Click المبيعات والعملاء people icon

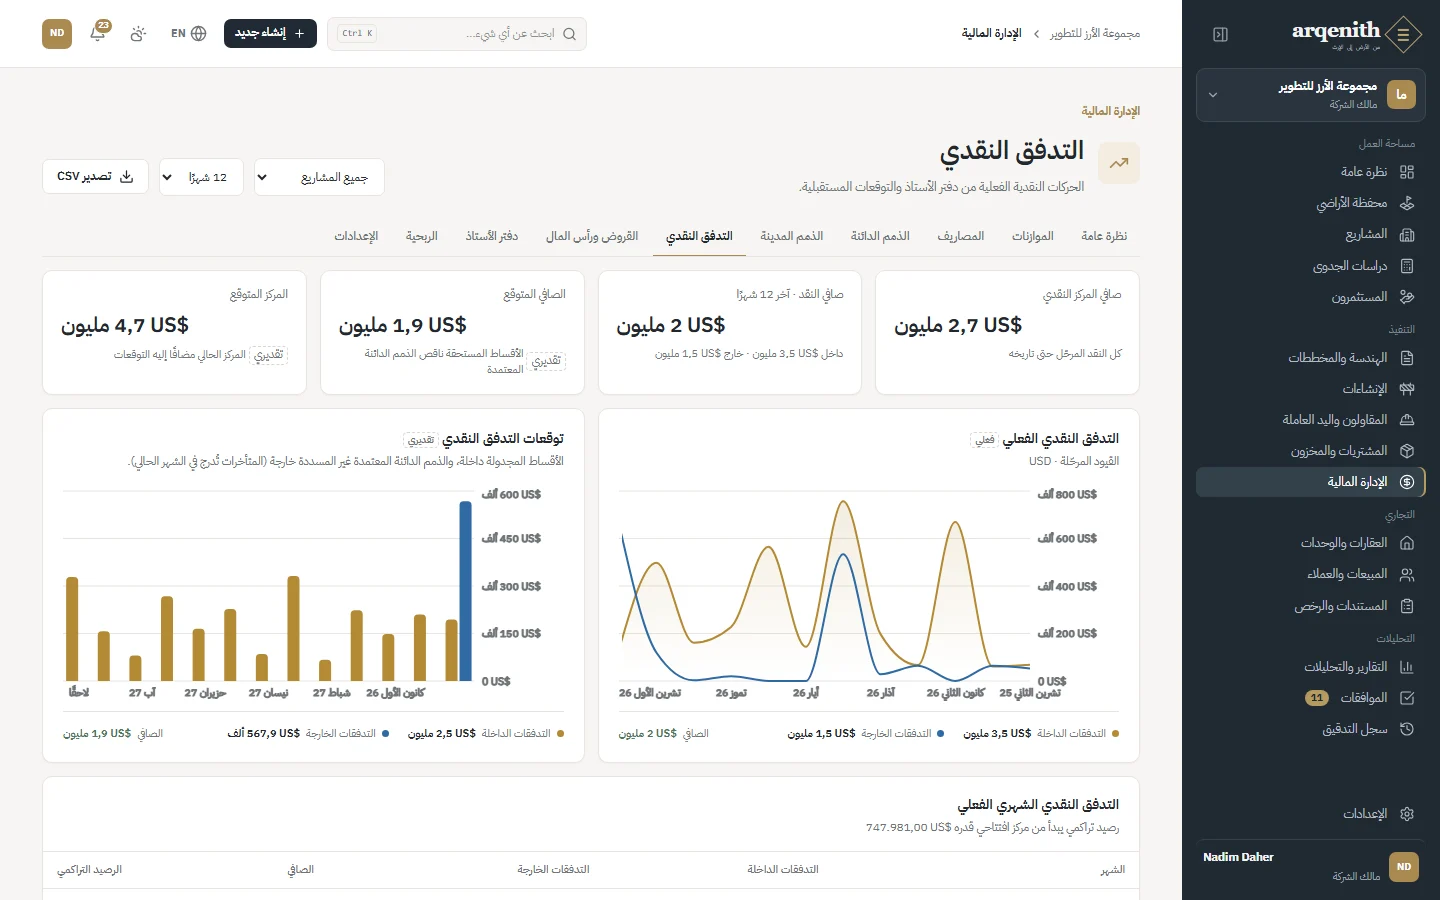tap(1407, 574)
